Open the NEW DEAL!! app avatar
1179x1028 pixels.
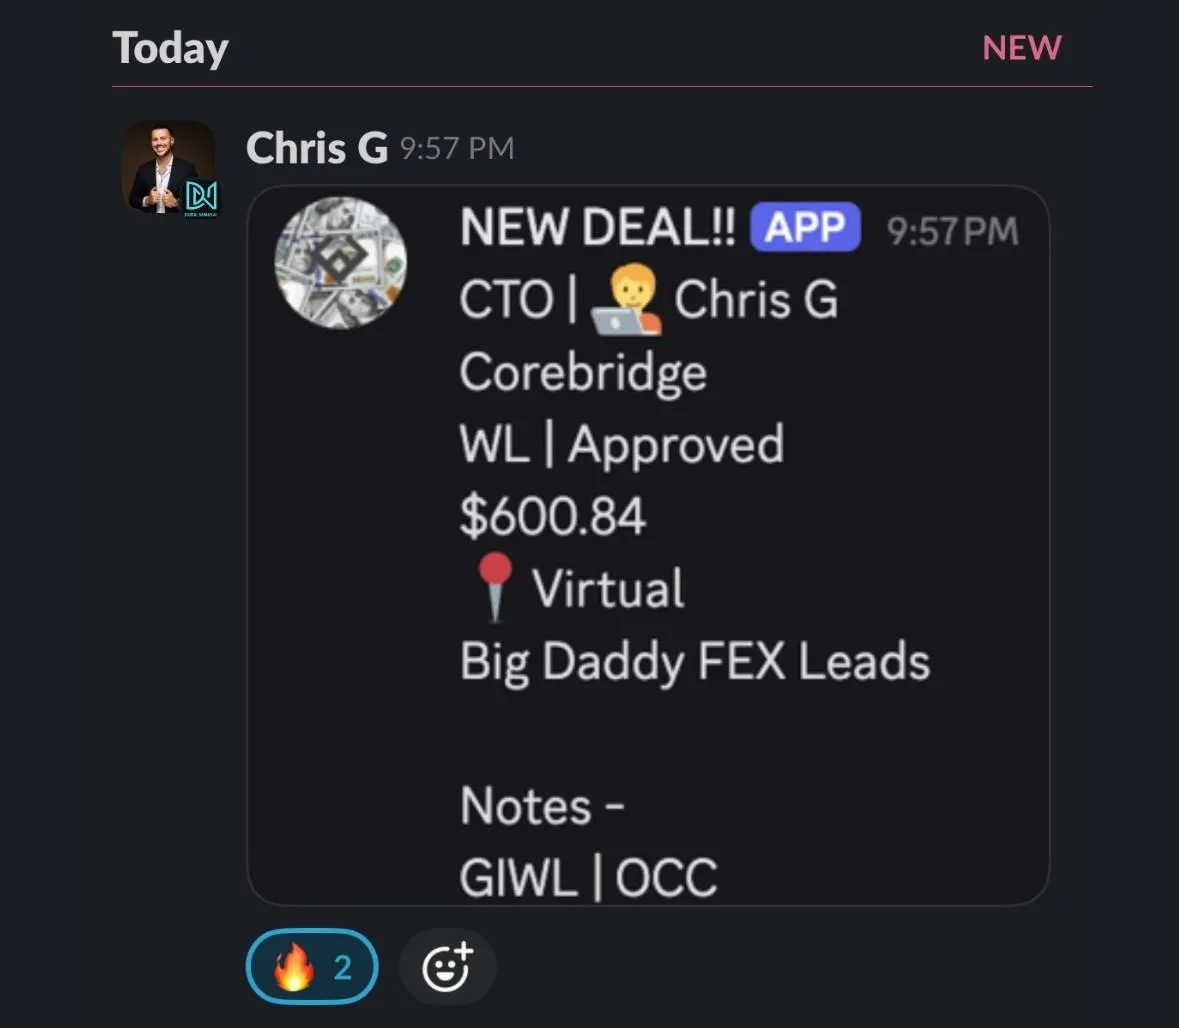[341, 262]
